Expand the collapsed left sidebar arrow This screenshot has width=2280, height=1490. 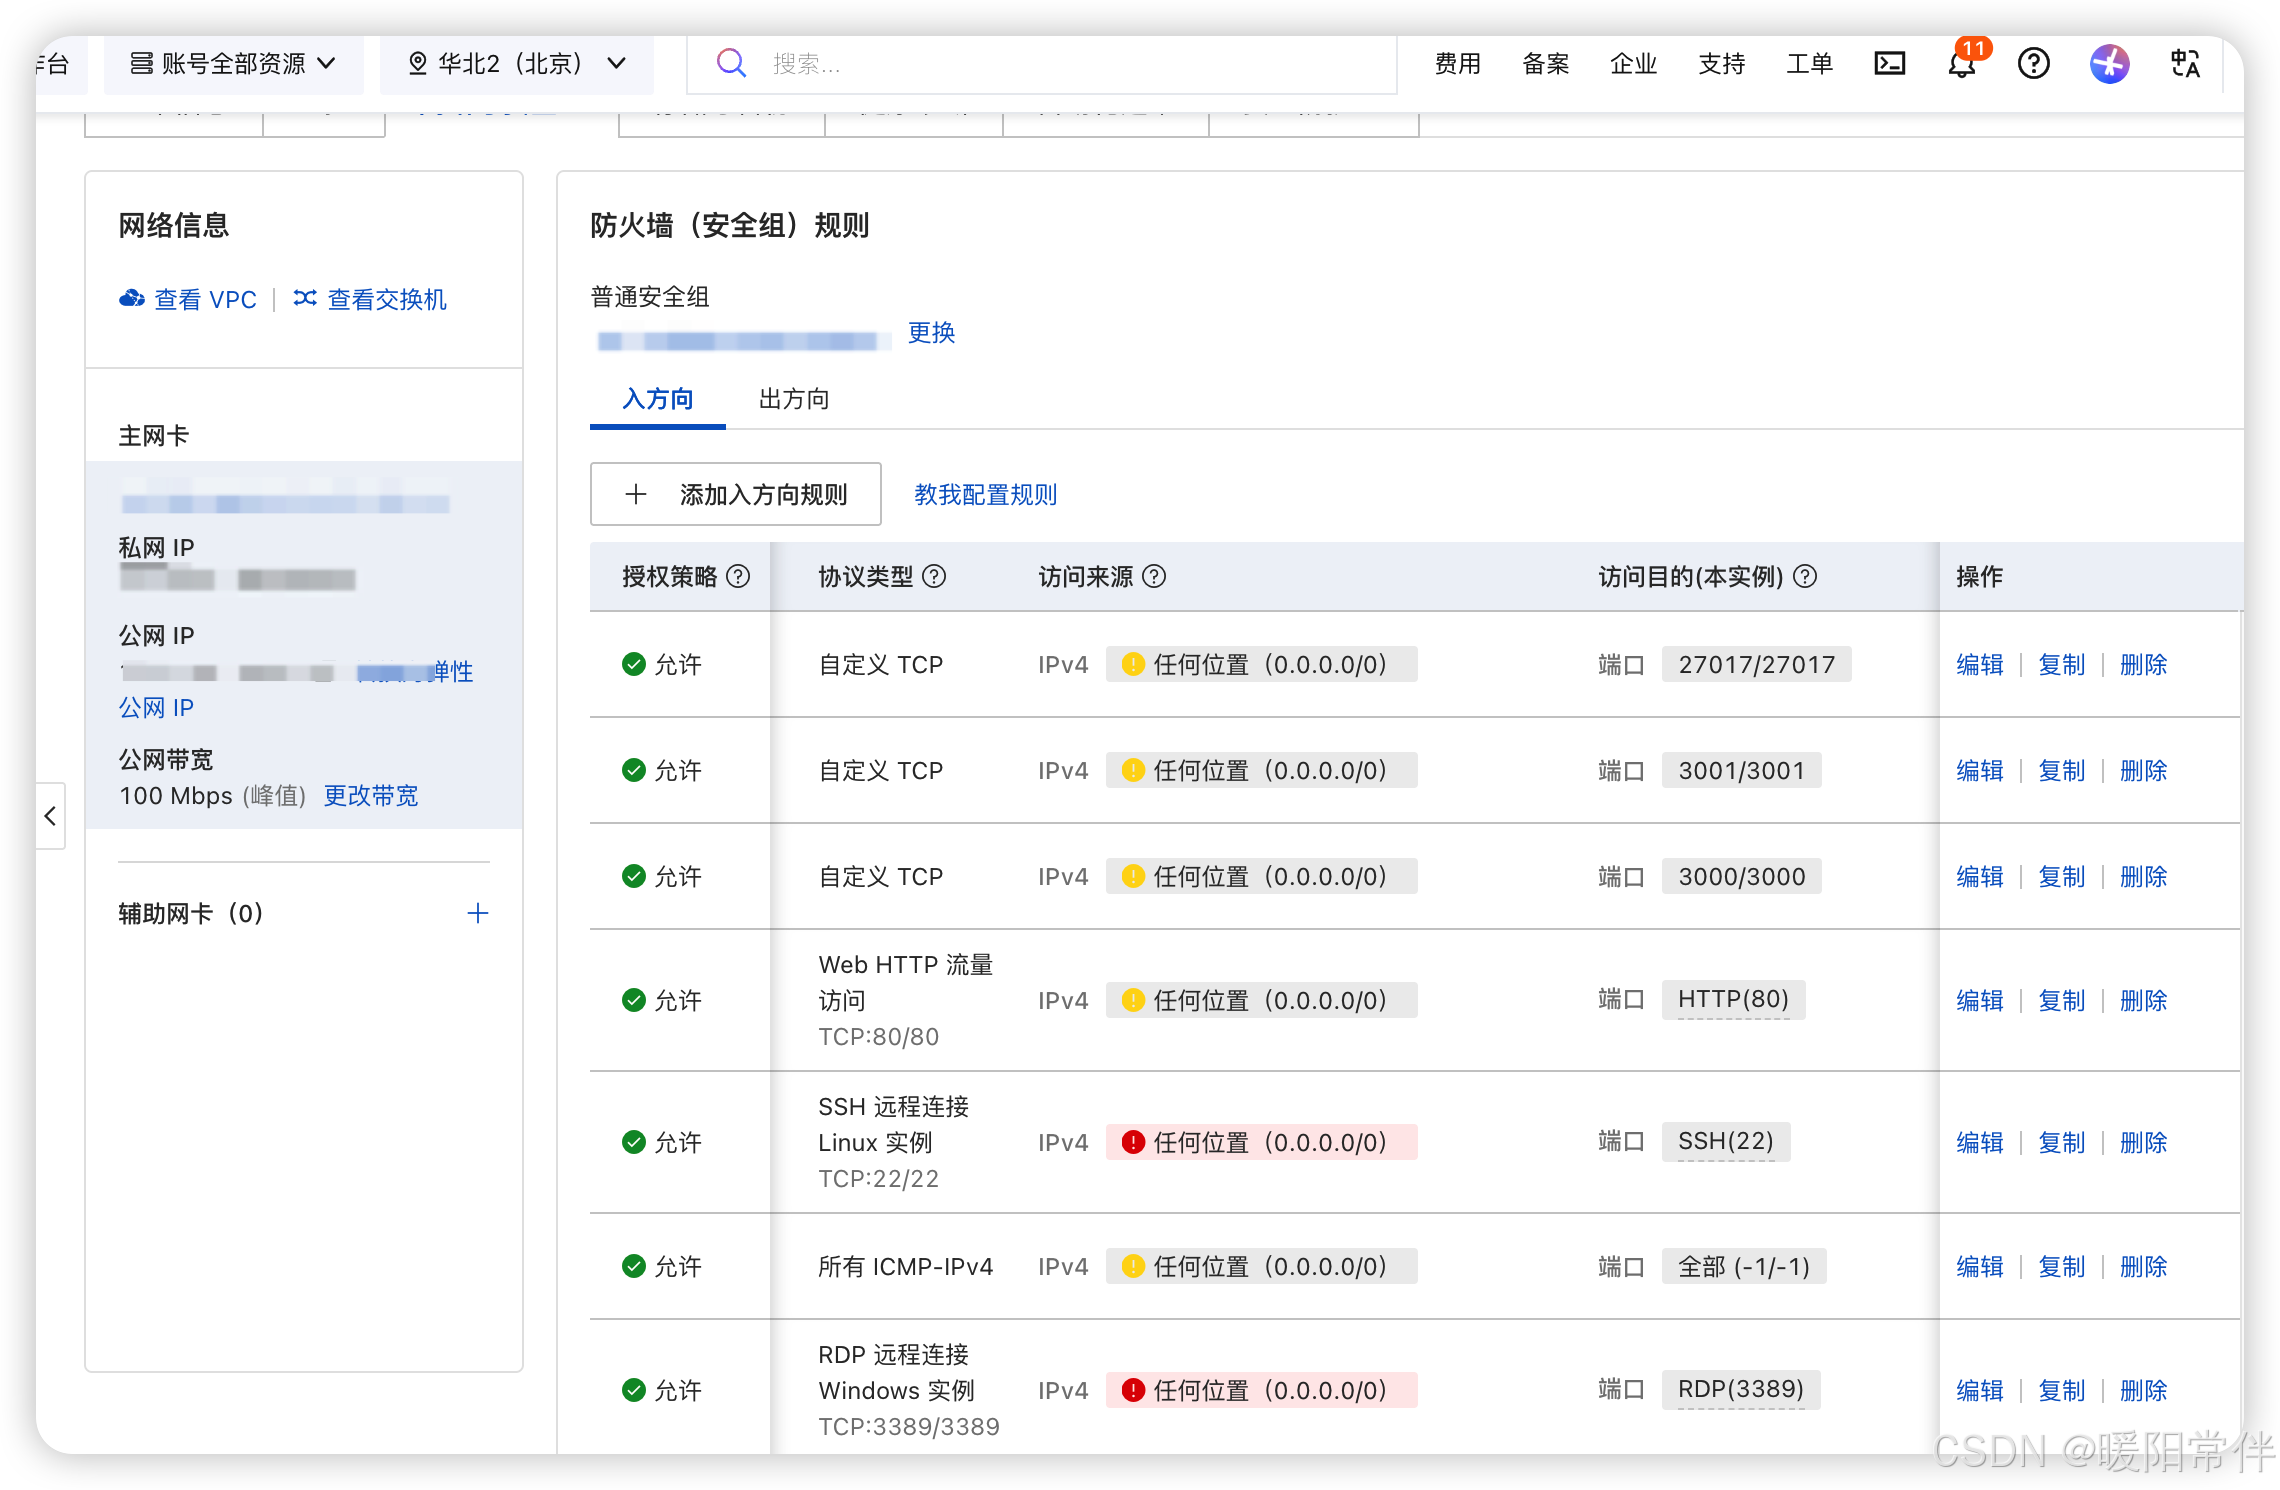tap(50, 816)
